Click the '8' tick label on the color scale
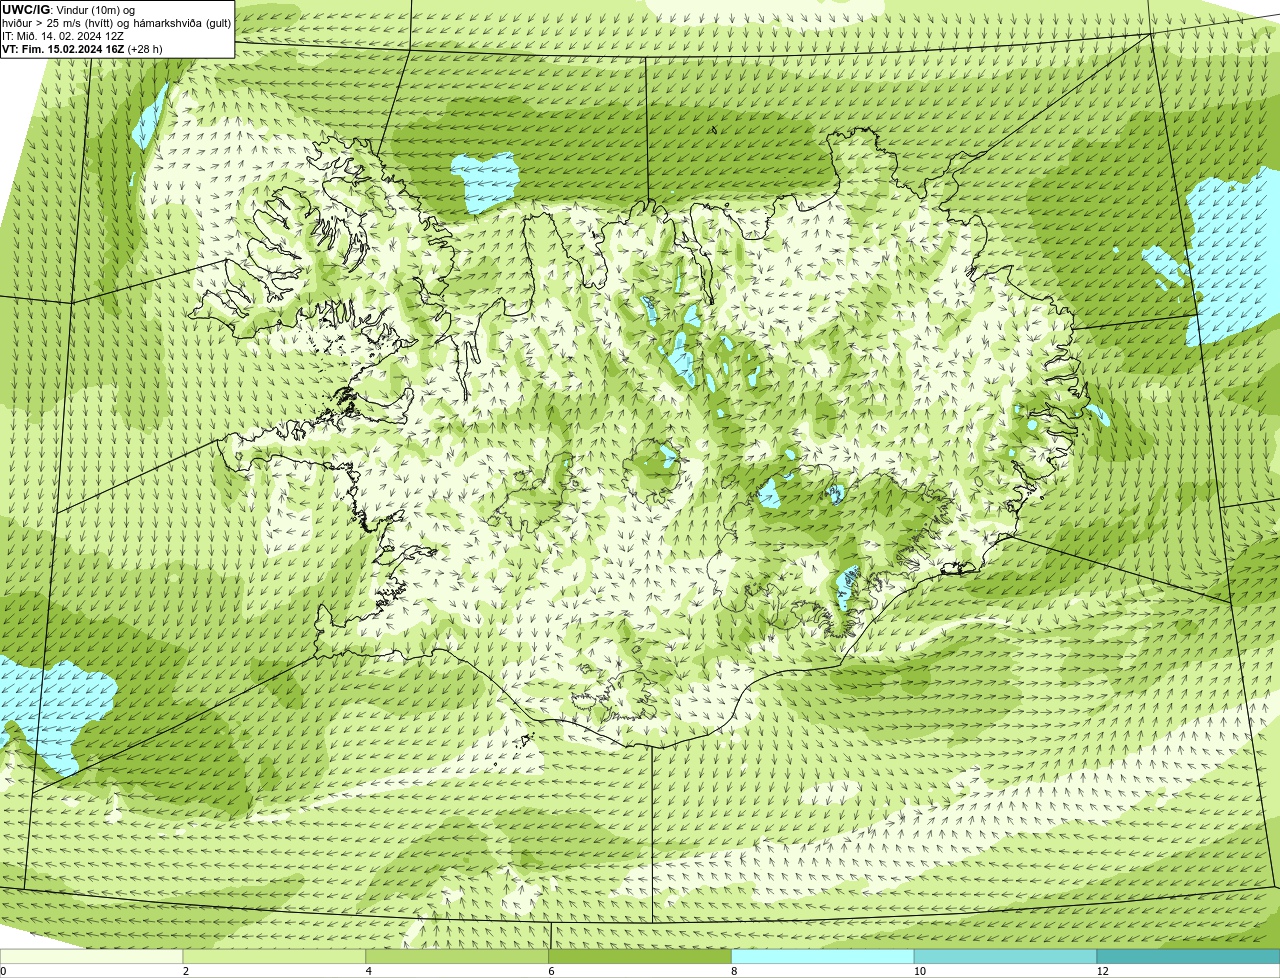This screenshot has height=978, width=1280. [x=734, y=971]
